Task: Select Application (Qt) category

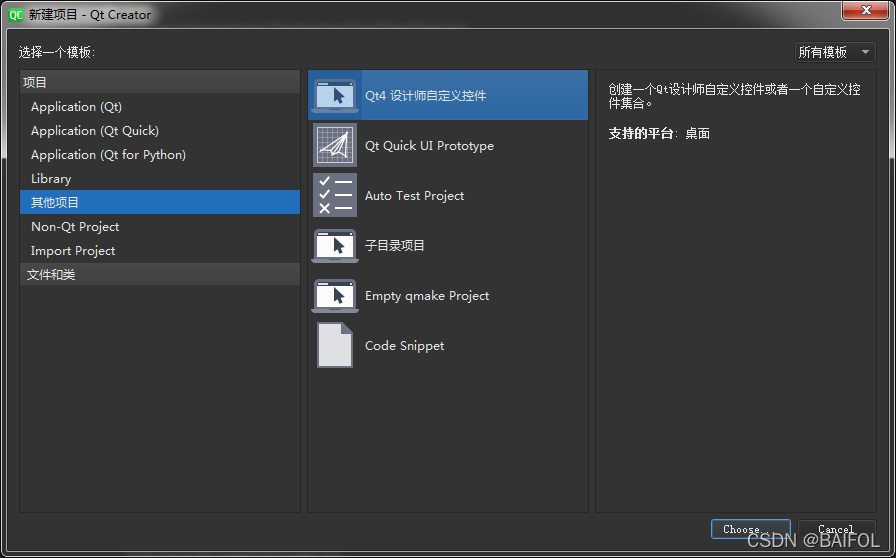Action: point(160,107)
